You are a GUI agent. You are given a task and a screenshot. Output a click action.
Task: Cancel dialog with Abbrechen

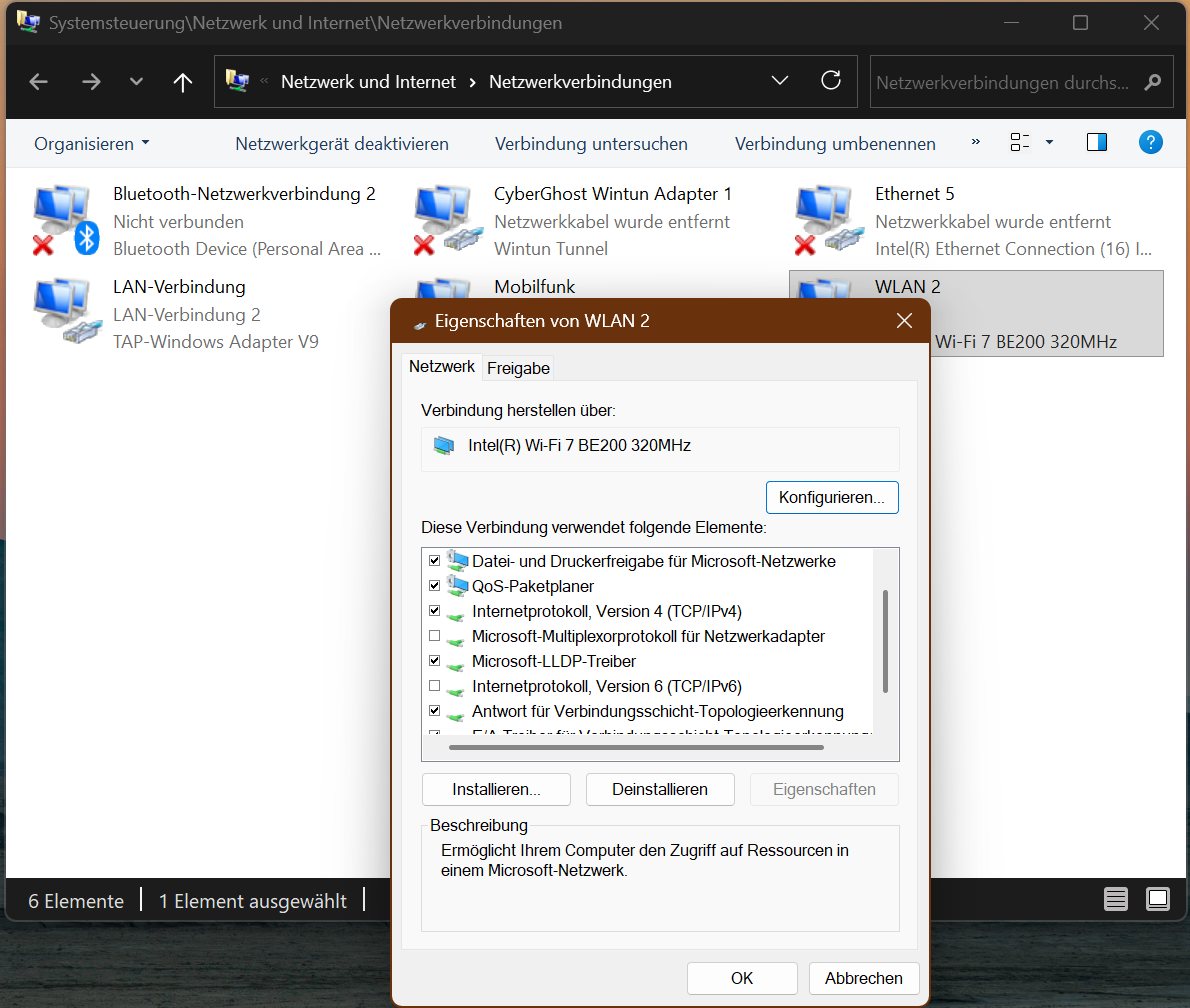coord(864,978)
